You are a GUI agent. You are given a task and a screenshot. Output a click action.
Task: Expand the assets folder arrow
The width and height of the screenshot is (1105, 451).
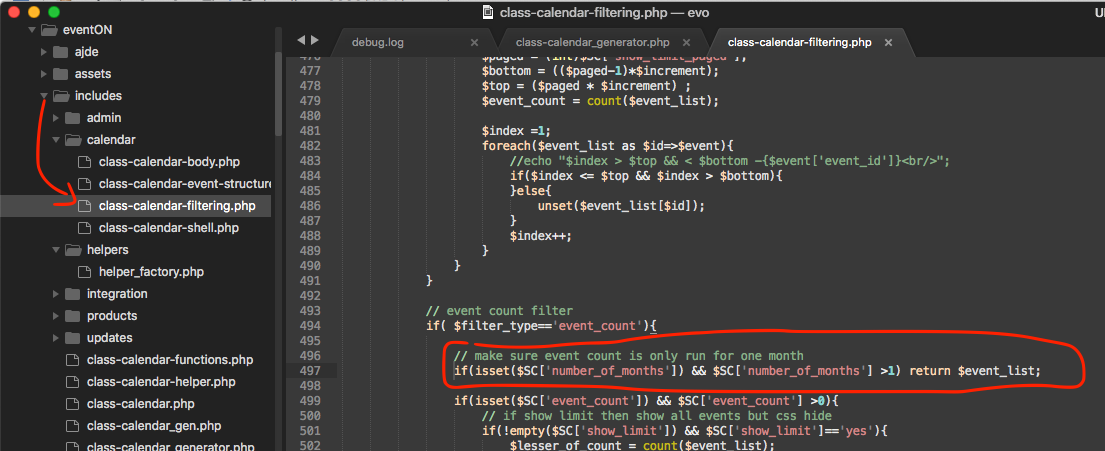point(44,74)
